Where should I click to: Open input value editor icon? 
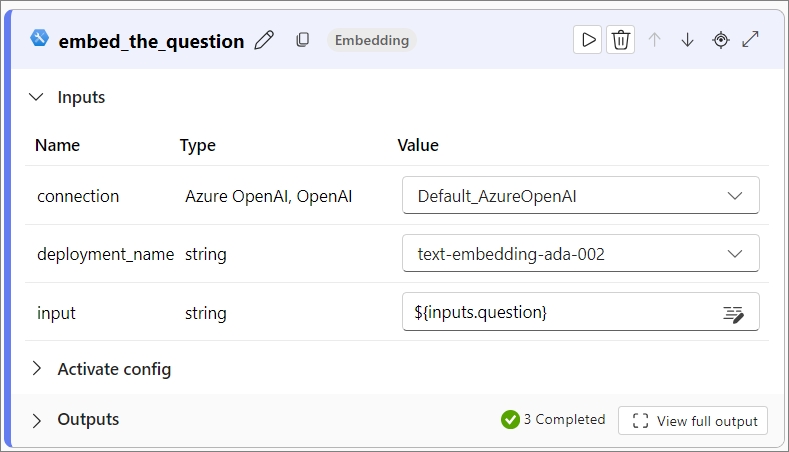(x=734, y=313)
